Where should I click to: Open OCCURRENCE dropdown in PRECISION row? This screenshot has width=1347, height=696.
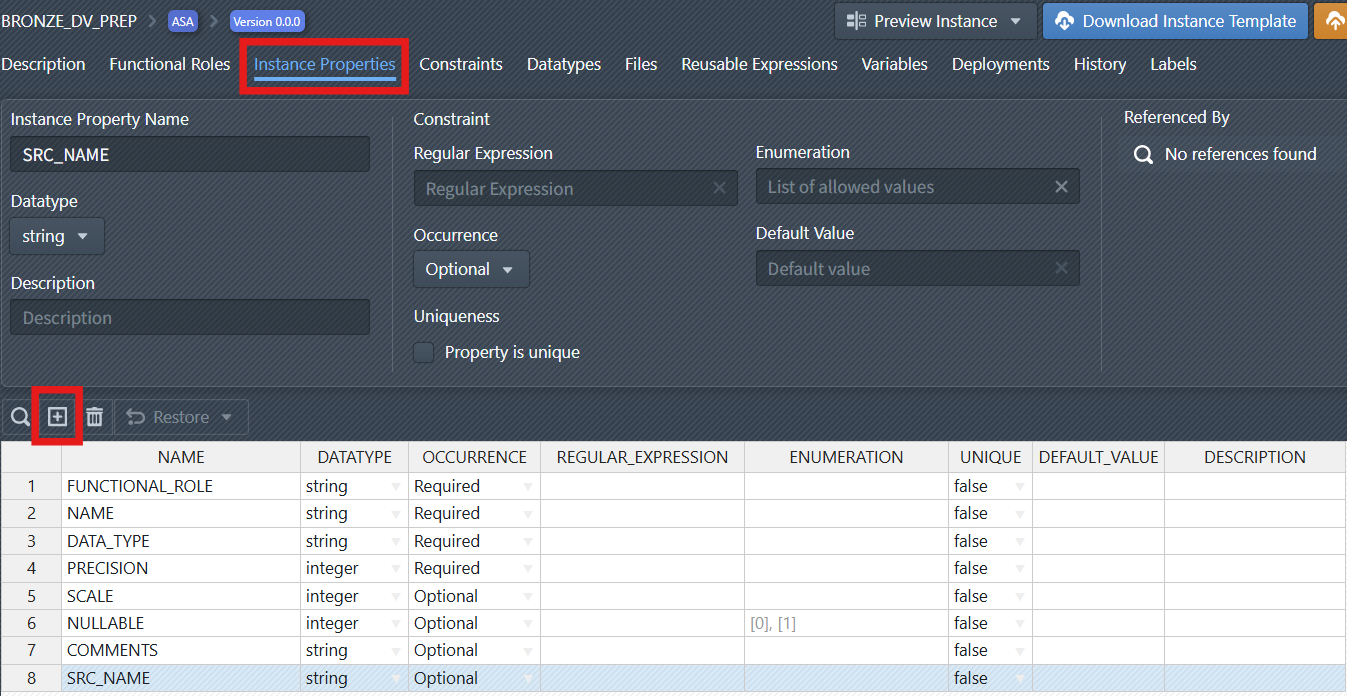527,569
